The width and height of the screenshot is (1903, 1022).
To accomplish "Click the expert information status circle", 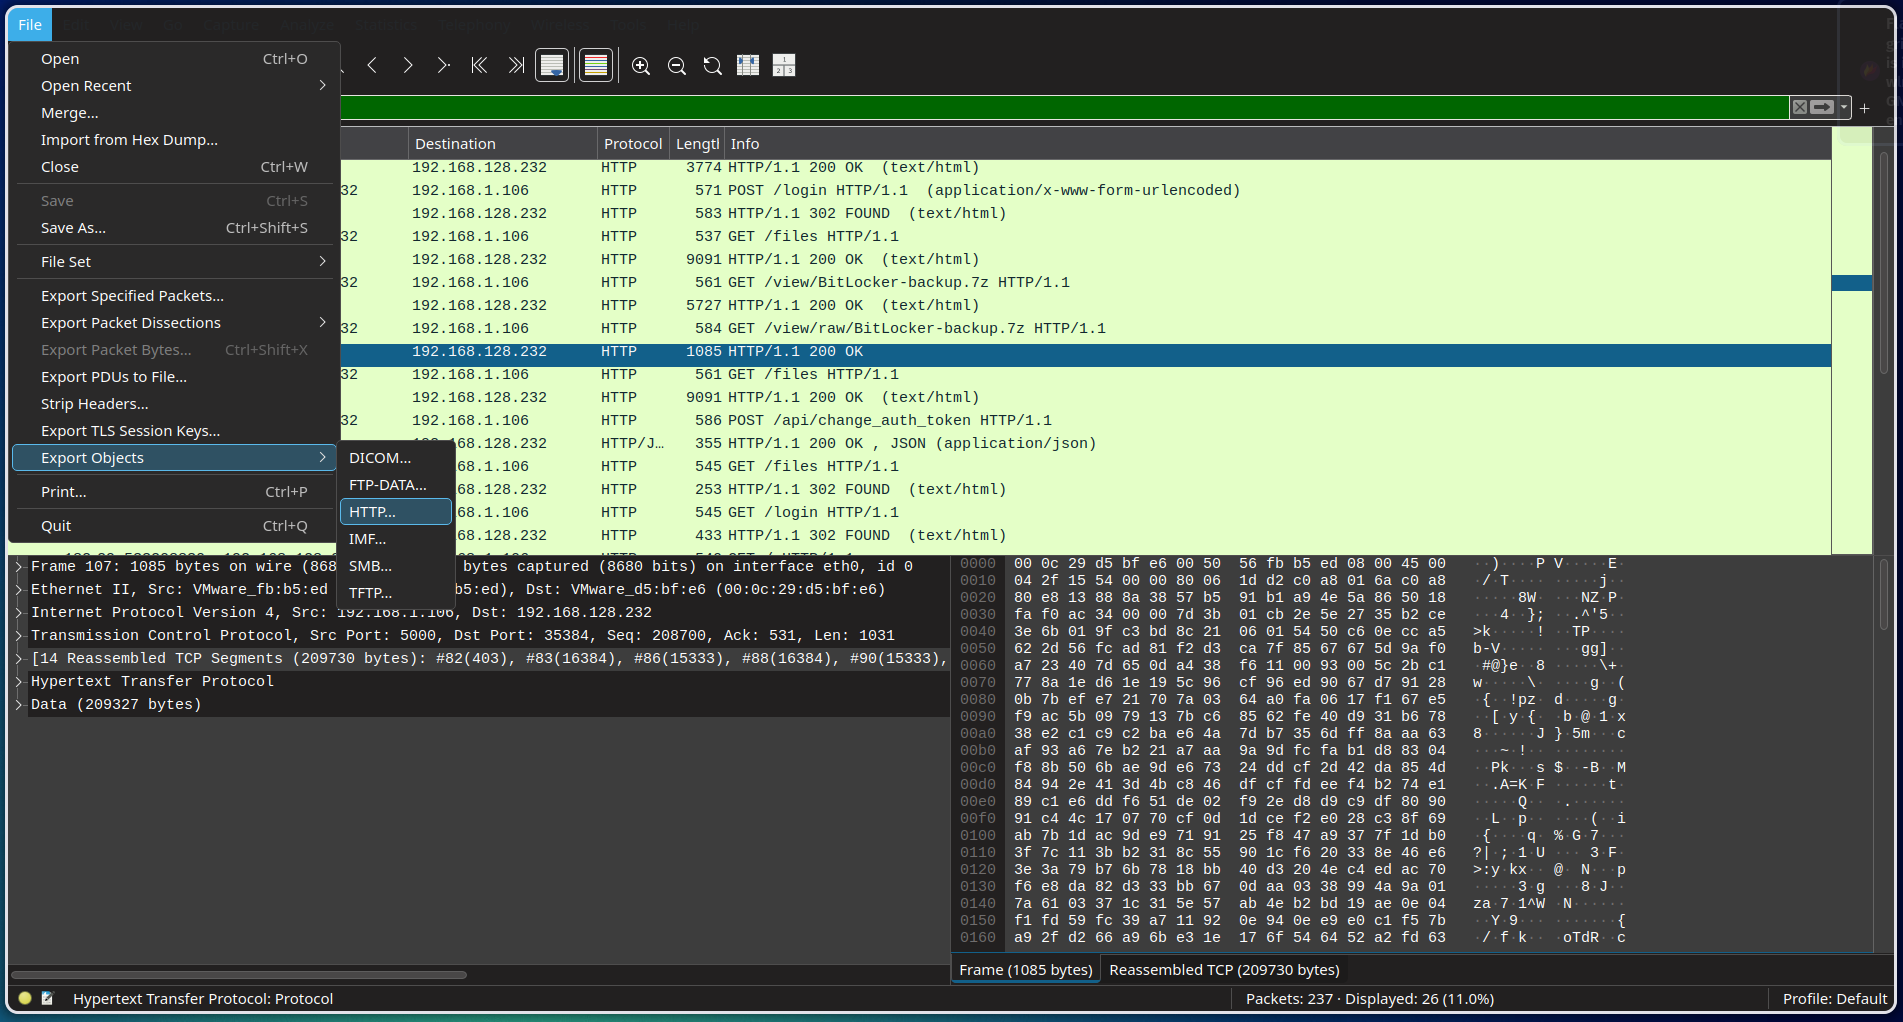I will point(25,998).
